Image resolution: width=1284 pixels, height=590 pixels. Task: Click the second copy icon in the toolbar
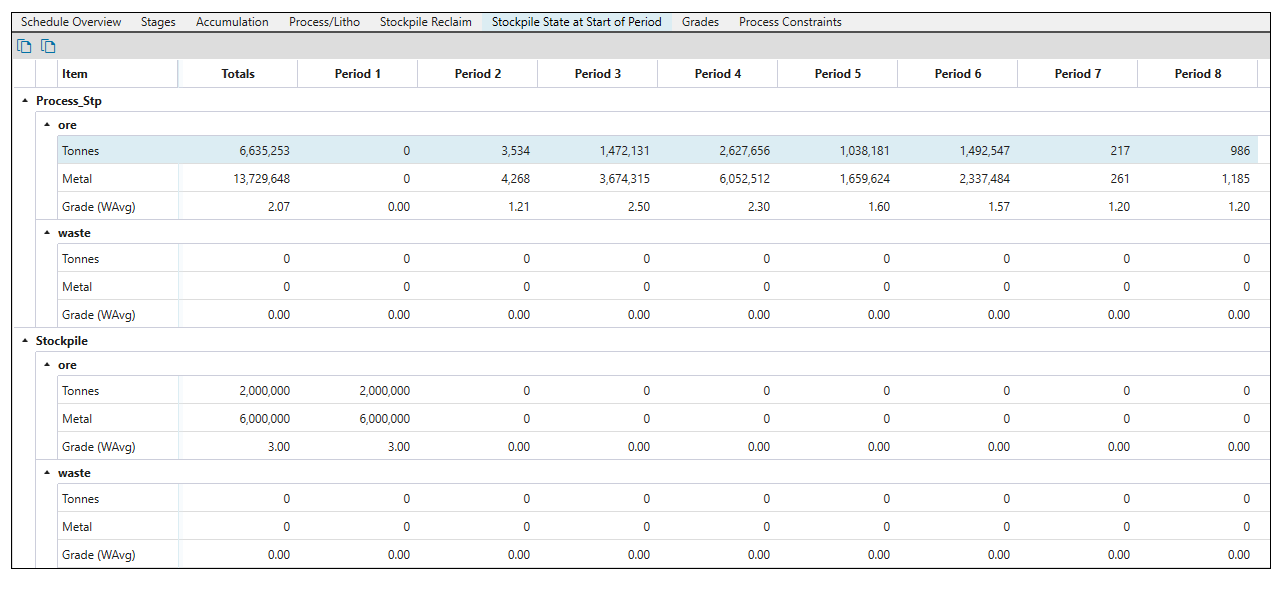coord(48,46)
